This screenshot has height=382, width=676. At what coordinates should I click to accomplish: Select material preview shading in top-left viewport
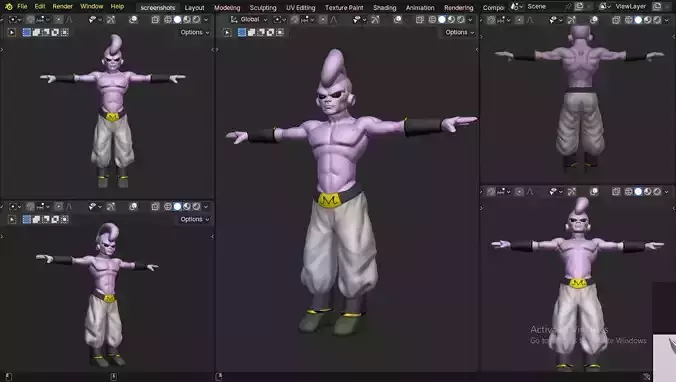pos(187,19)
